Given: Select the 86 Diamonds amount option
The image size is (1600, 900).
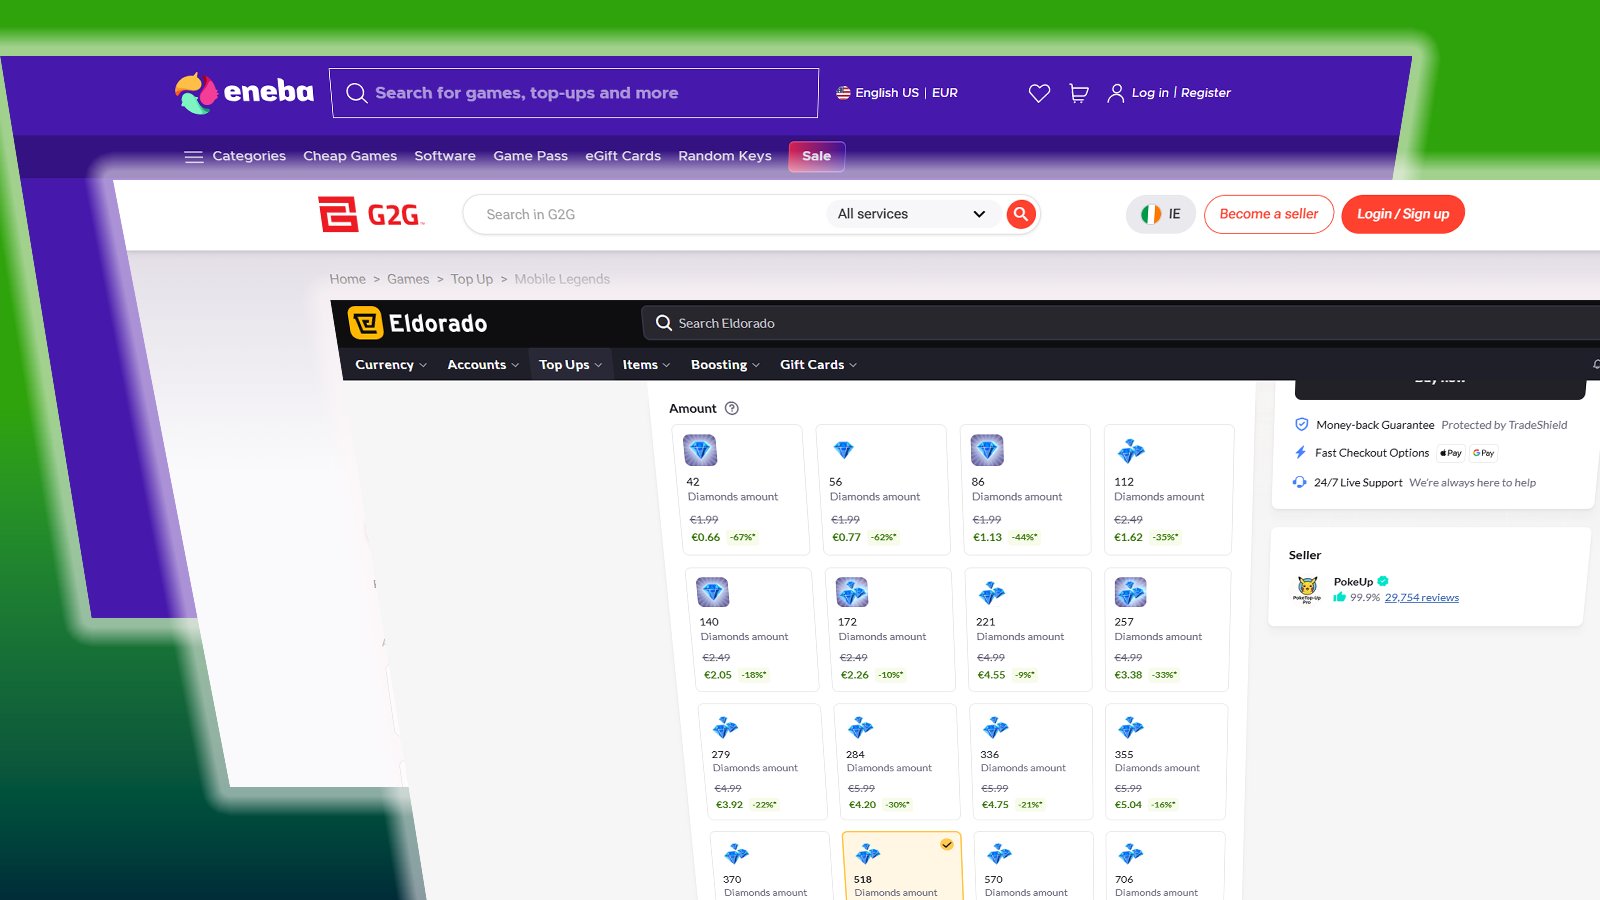Looking at the screenshot, I should point(1026,490).
